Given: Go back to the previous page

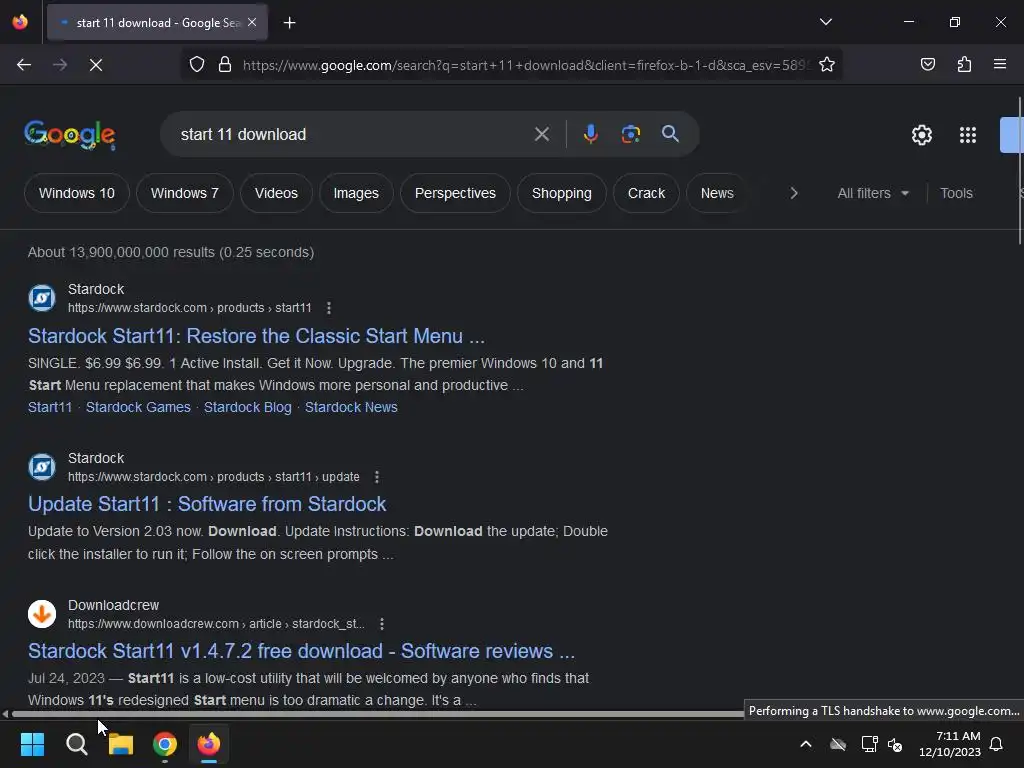Looking at the screenshot, I should pyautogui.click(x=24, y=65).
